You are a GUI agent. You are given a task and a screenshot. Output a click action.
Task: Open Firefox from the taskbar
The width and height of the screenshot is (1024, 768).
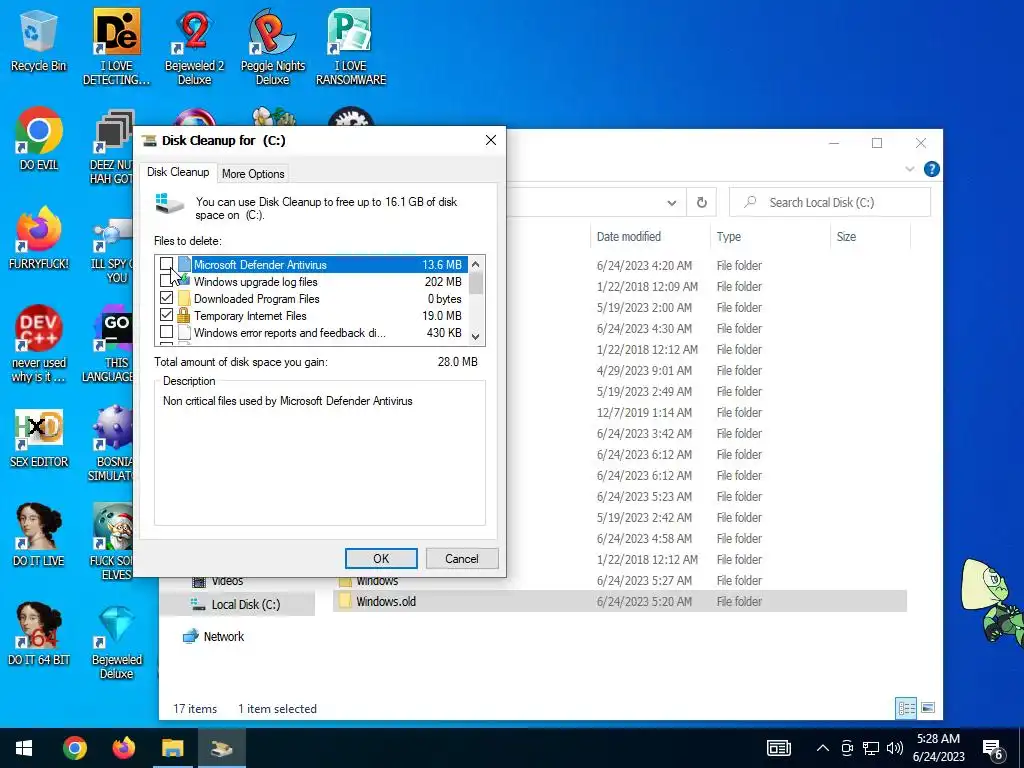point(123,748)
